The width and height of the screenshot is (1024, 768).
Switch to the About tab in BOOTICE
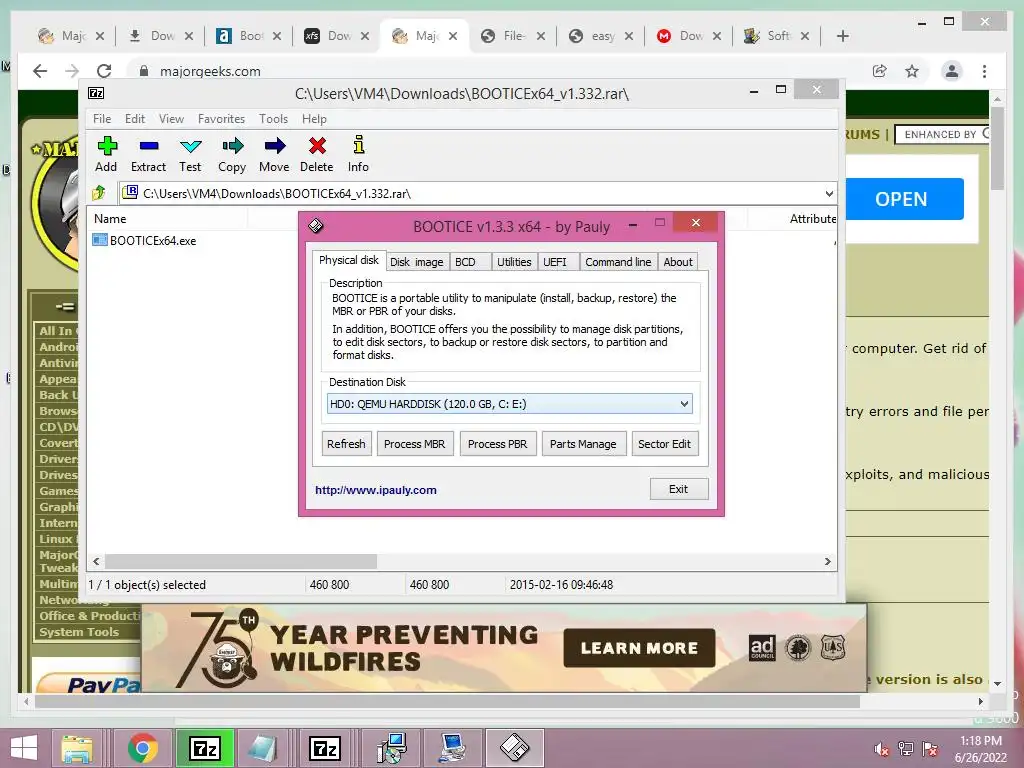tap(678, 262)
